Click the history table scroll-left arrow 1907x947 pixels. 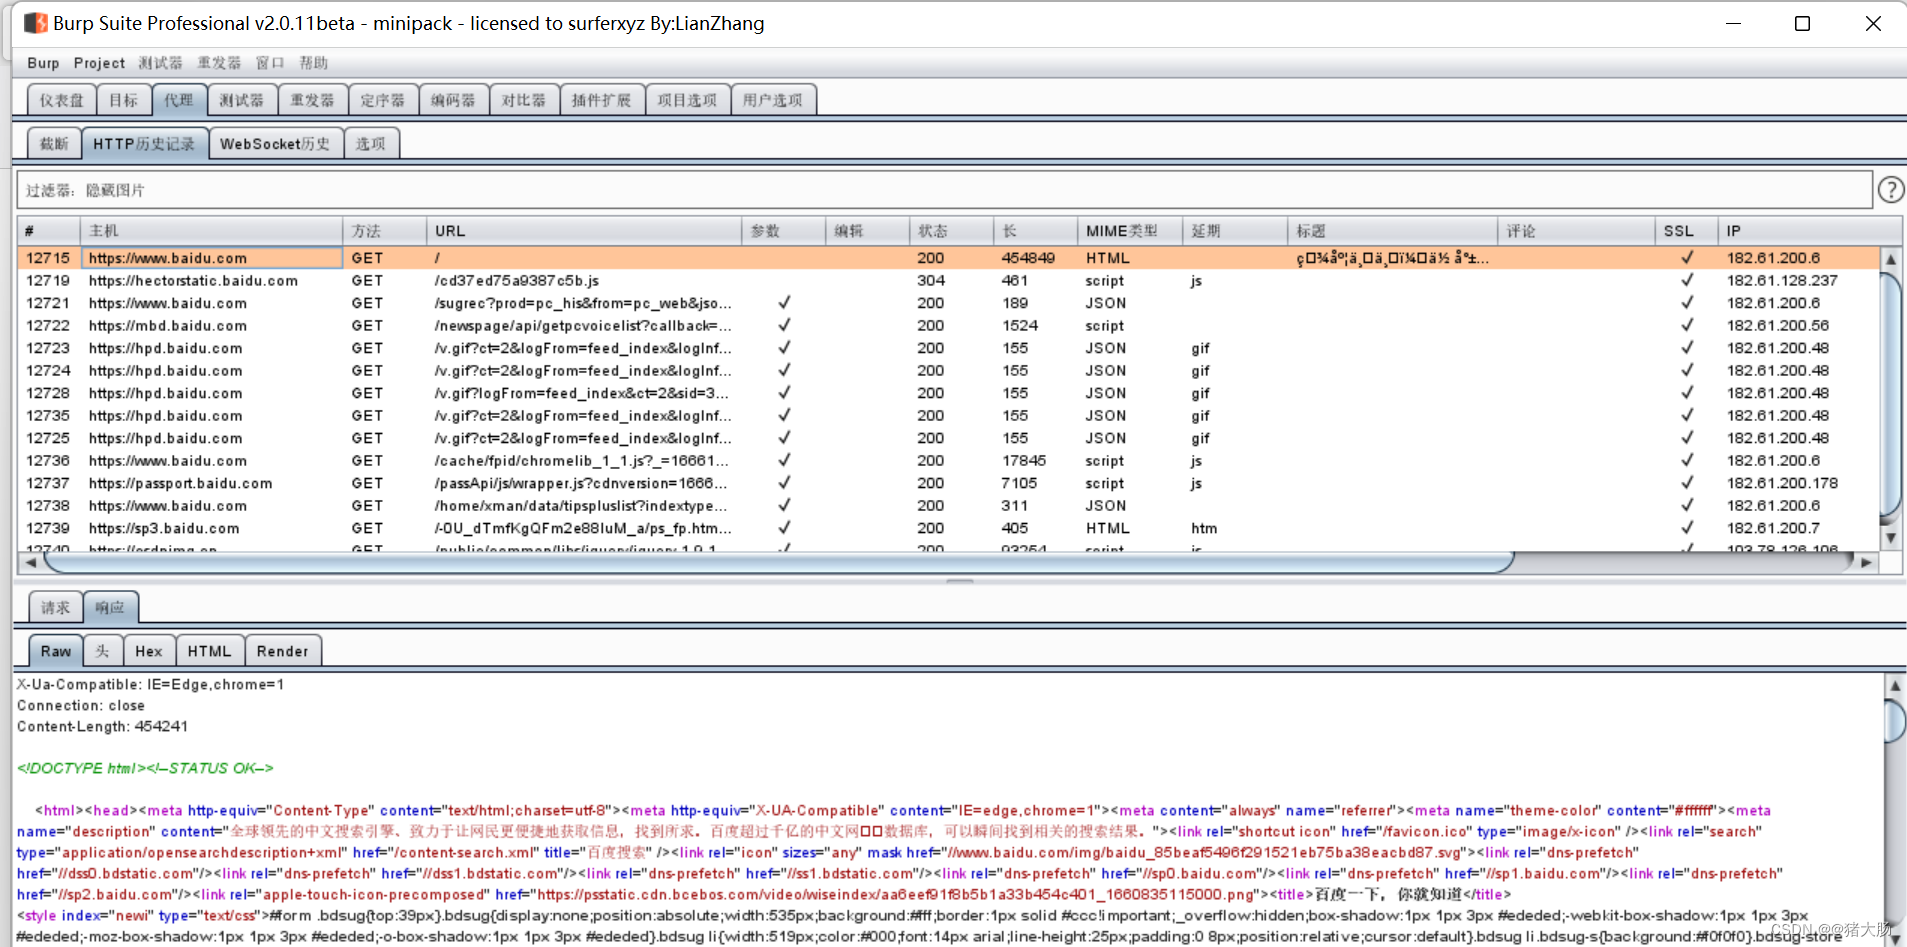(x=30, y=562)
